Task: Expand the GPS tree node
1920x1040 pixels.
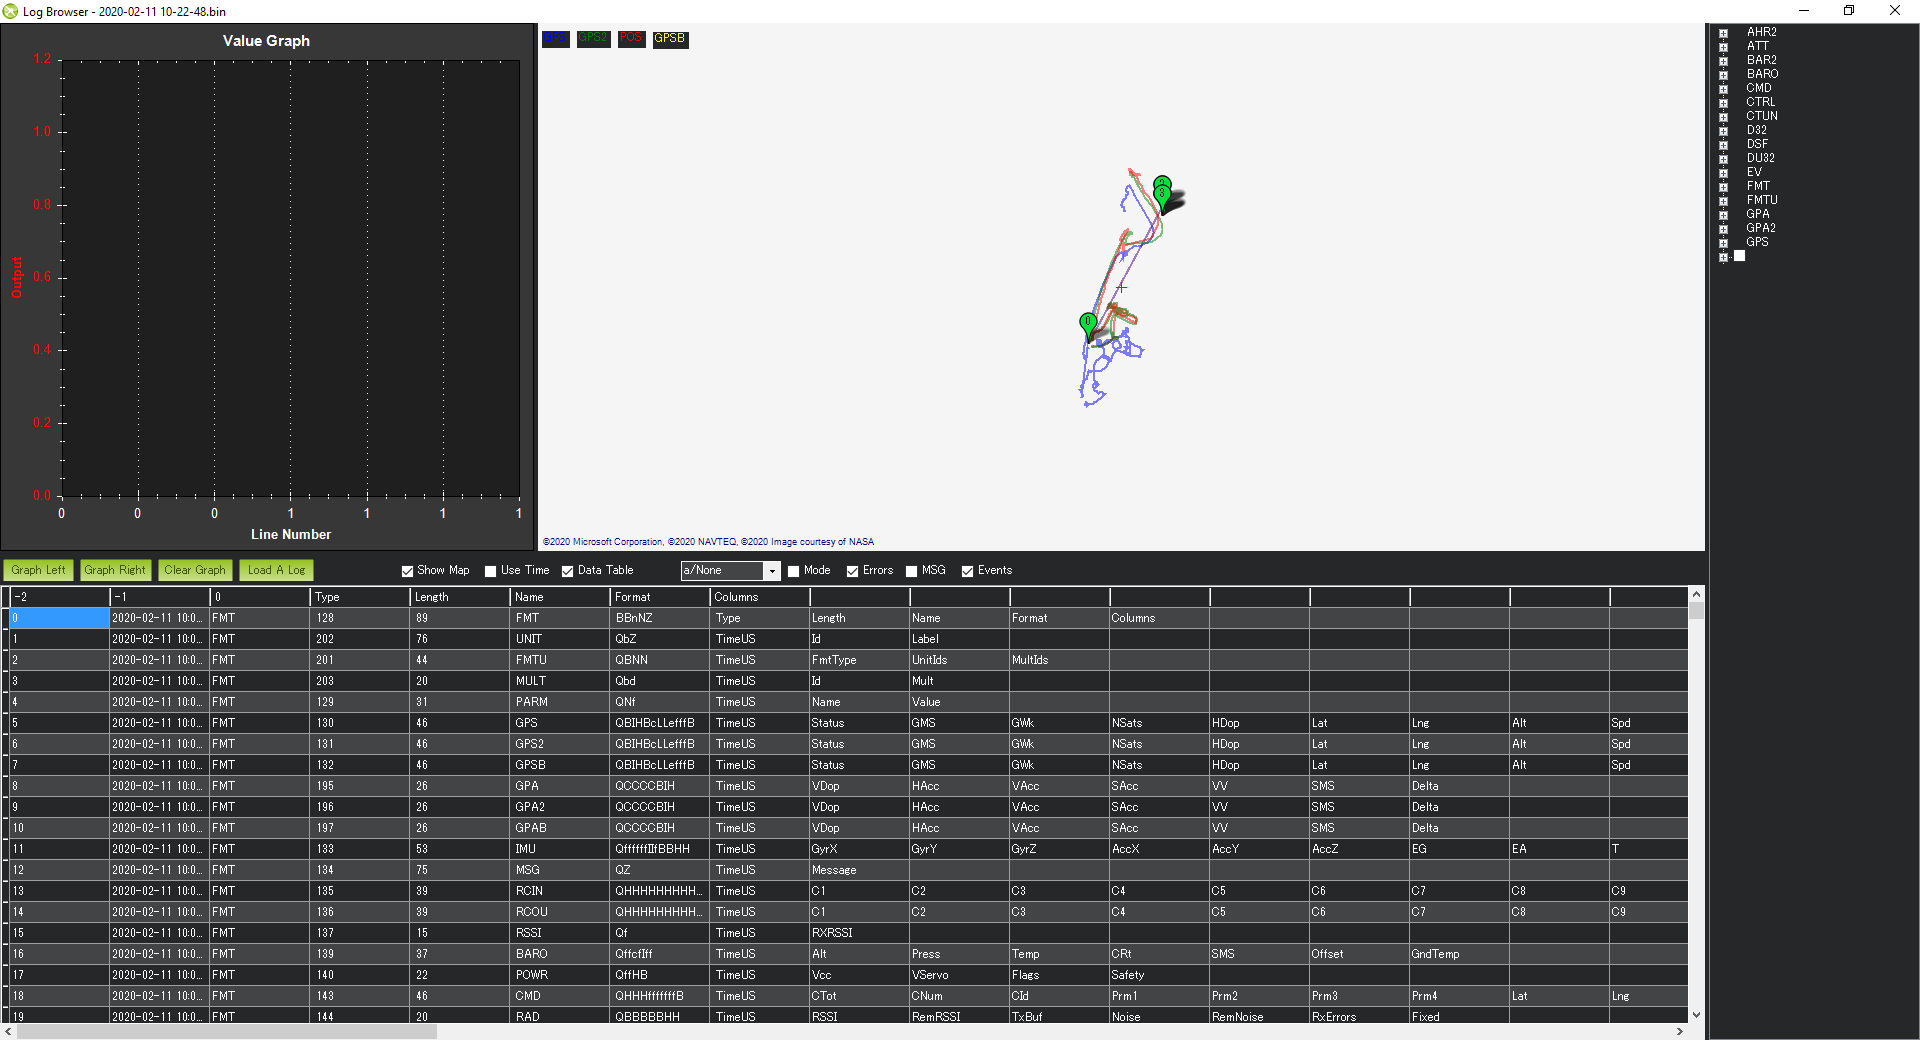Action: pos(1723,242)
